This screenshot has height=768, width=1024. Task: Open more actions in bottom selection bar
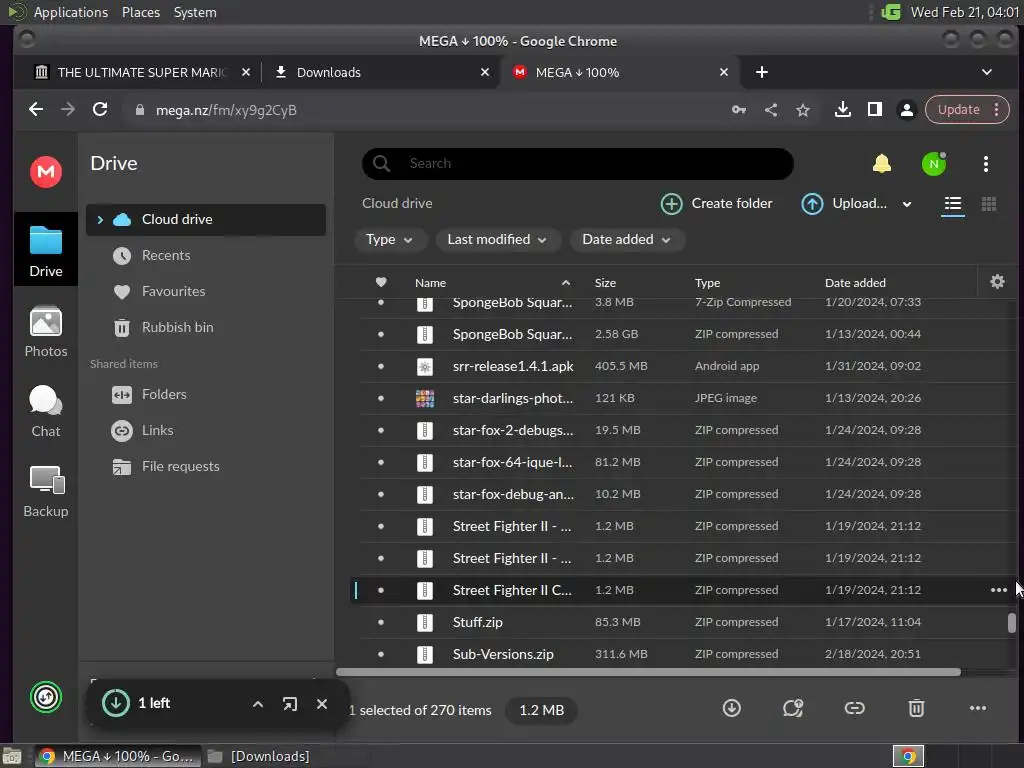(978, 708)
